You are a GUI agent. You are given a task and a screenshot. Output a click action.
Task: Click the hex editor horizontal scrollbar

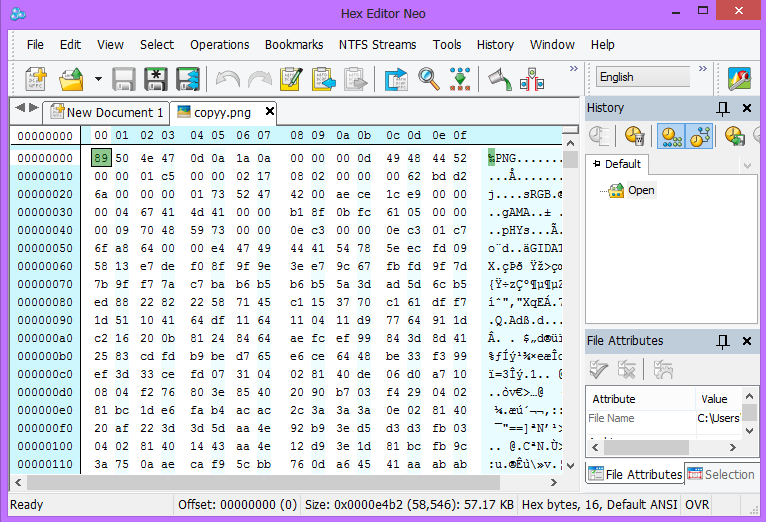click(x=264, y=482)
